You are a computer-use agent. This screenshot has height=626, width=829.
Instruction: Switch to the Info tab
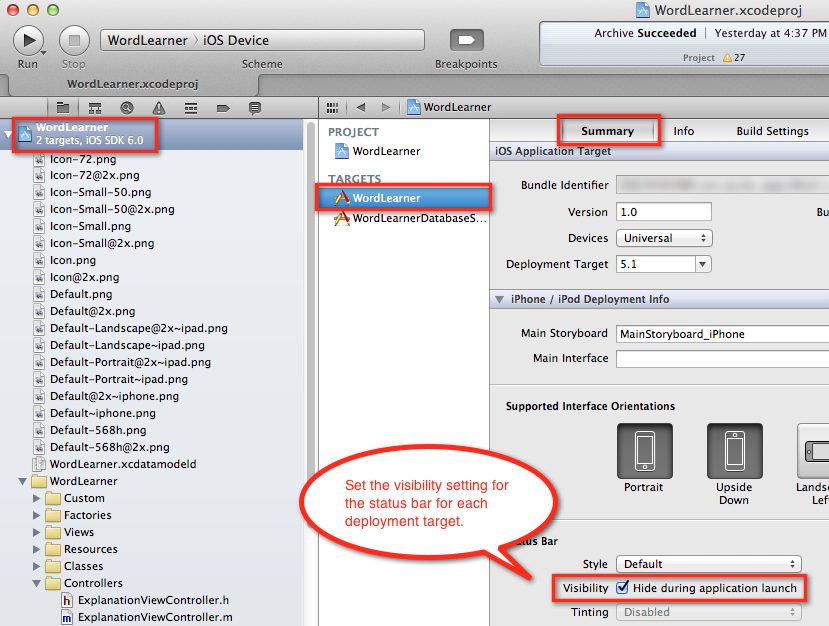point(684,131)
